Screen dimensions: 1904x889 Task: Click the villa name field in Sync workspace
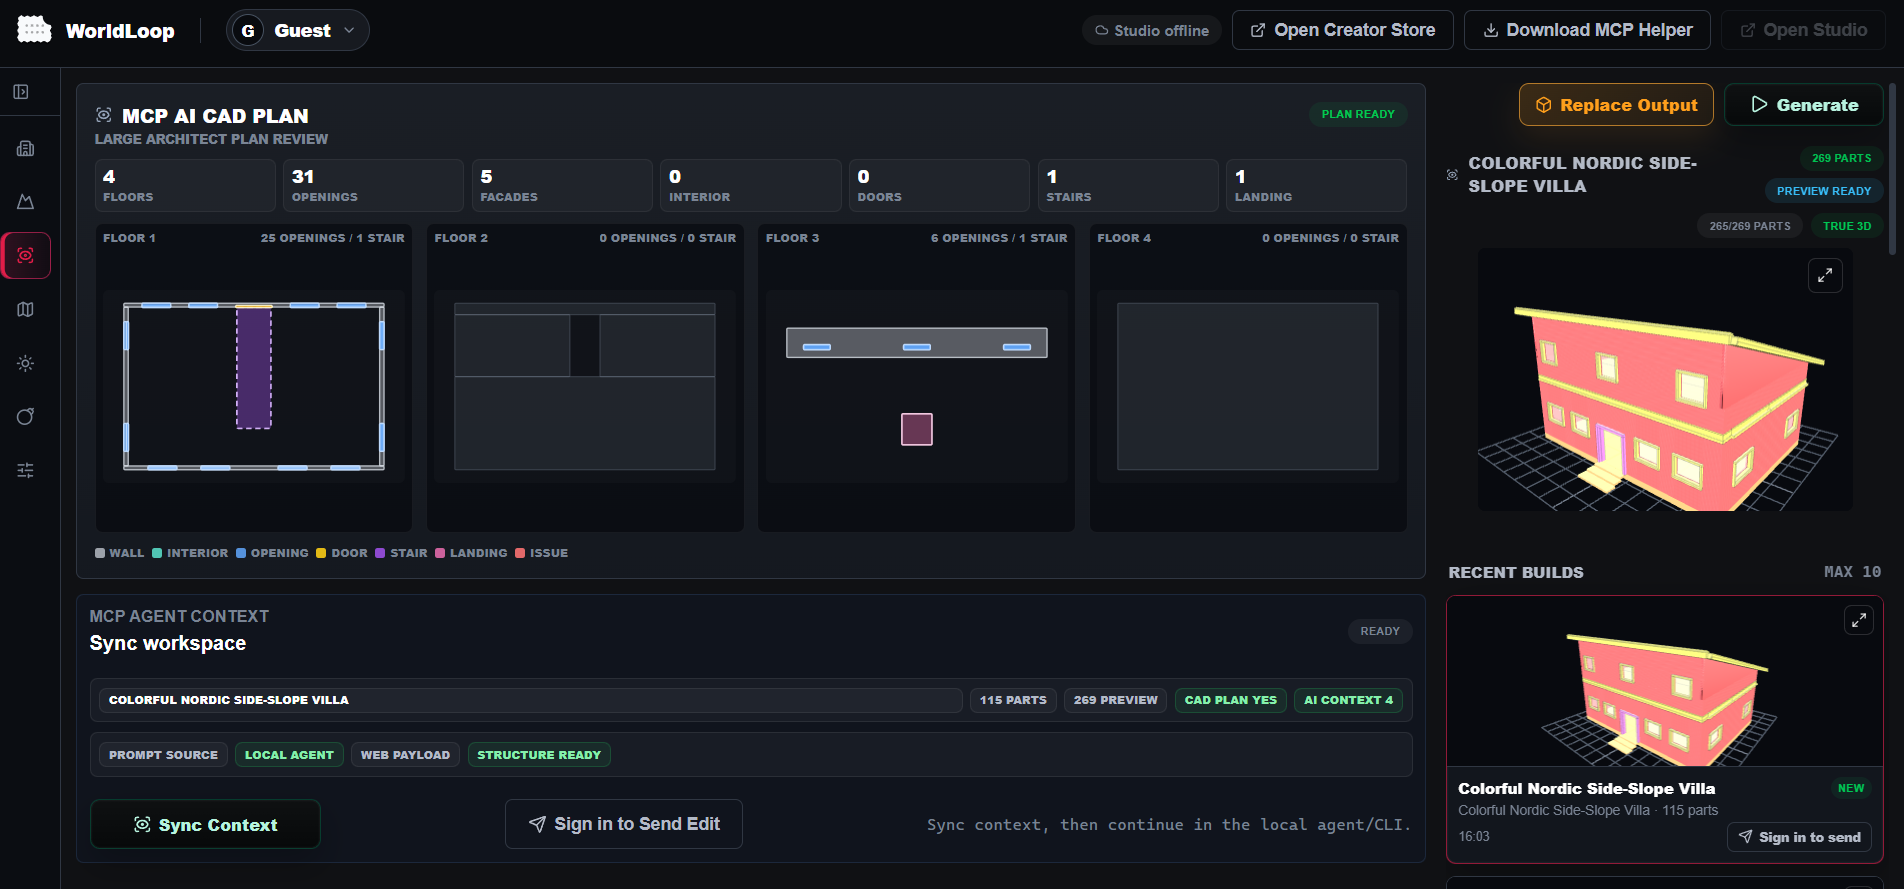(x=531, y=700)
